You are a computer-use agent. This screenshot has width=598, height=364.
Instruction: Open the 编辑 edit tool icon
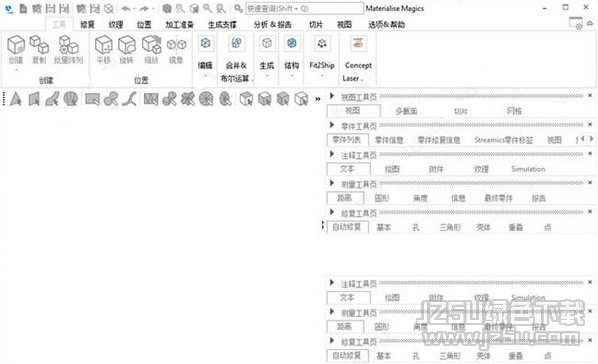pyautogui.click(x=205, y=43)
